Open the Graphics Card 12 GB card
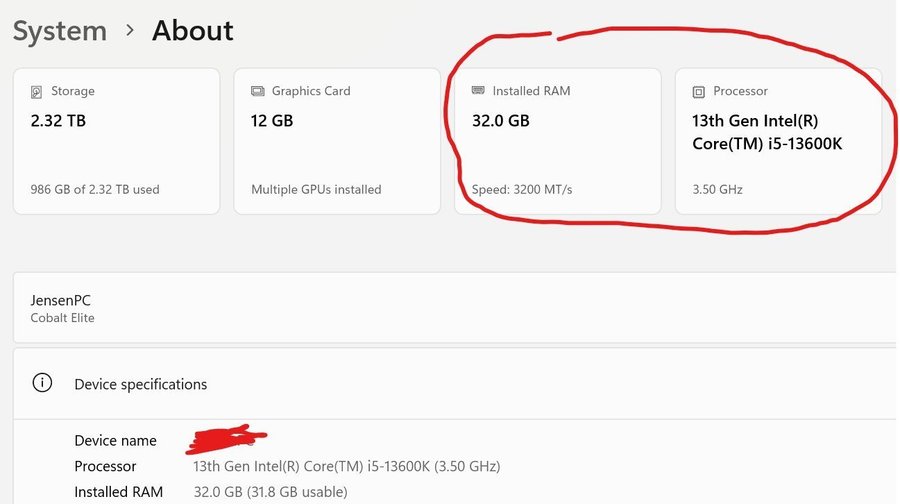 [337, 141]
